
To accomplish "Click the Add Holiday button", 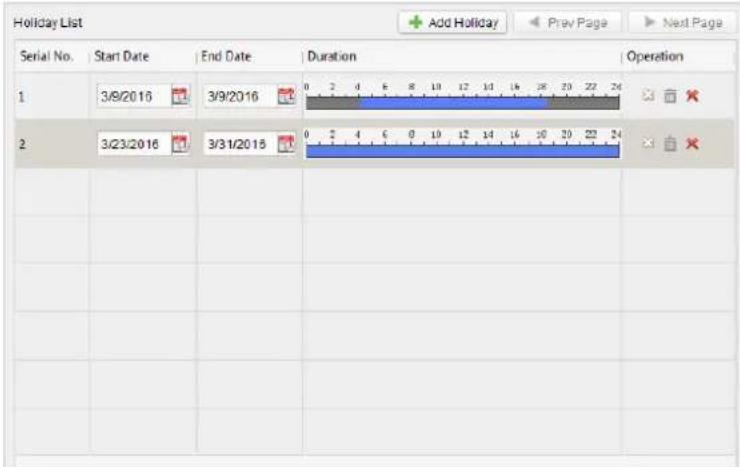I will tap(452, 22).
